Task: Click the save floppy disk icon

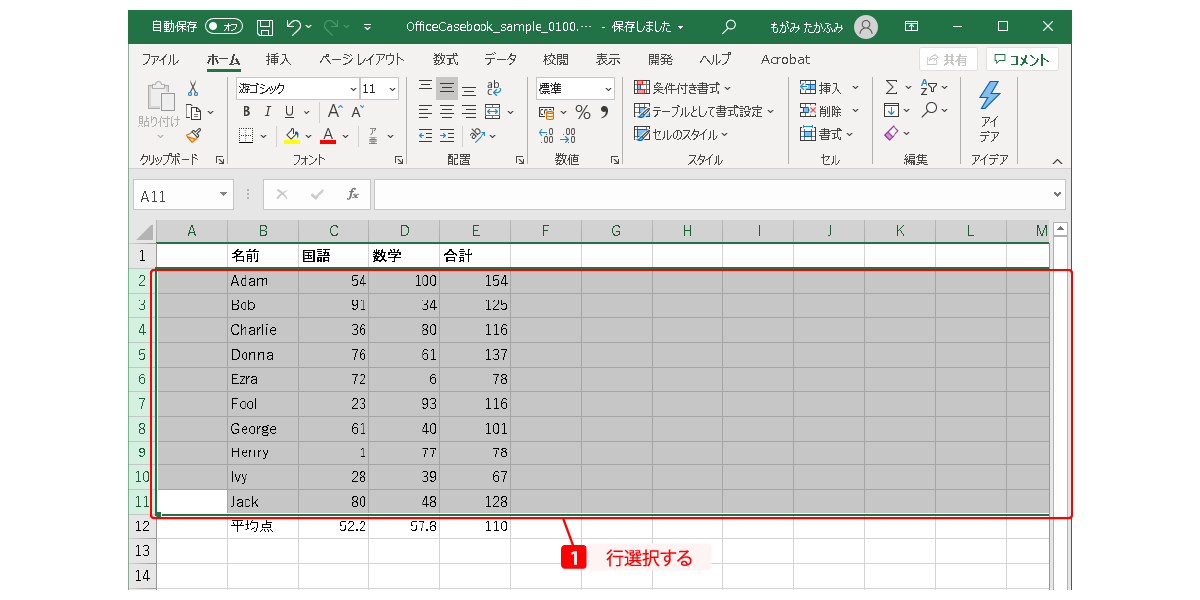Action: coord(264,27)
